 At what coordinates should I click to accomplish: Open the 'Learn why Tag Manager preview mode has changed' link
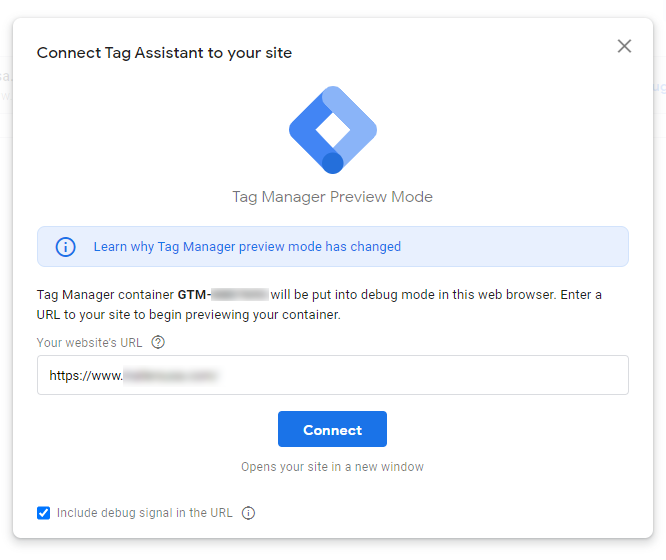click(247, 247)
